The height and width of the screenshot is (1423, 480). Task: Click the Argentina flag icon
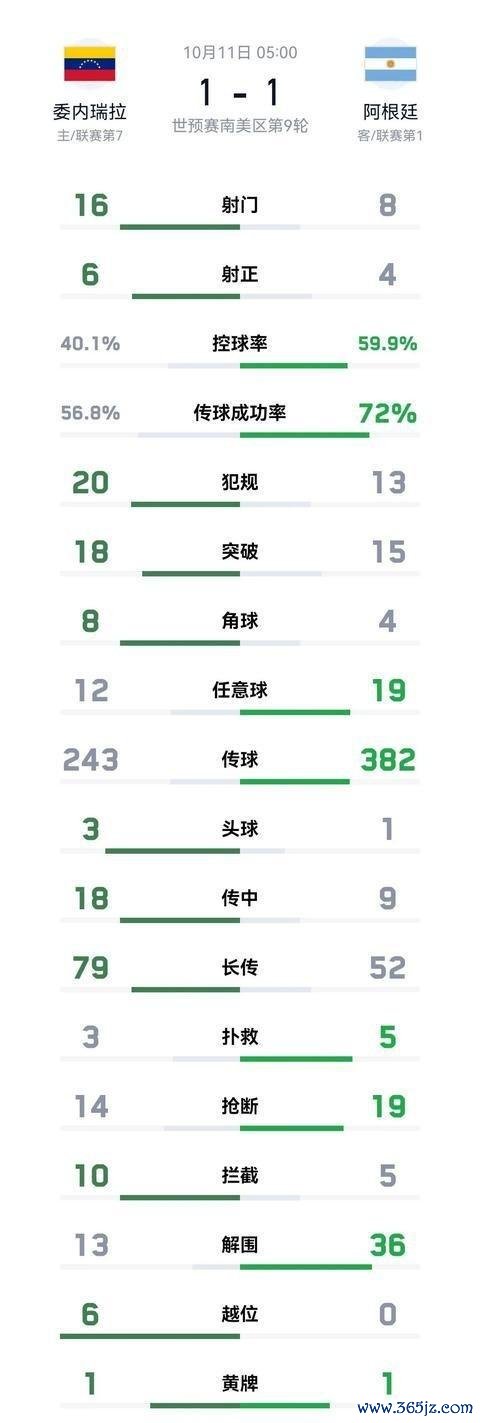[390, 64]
